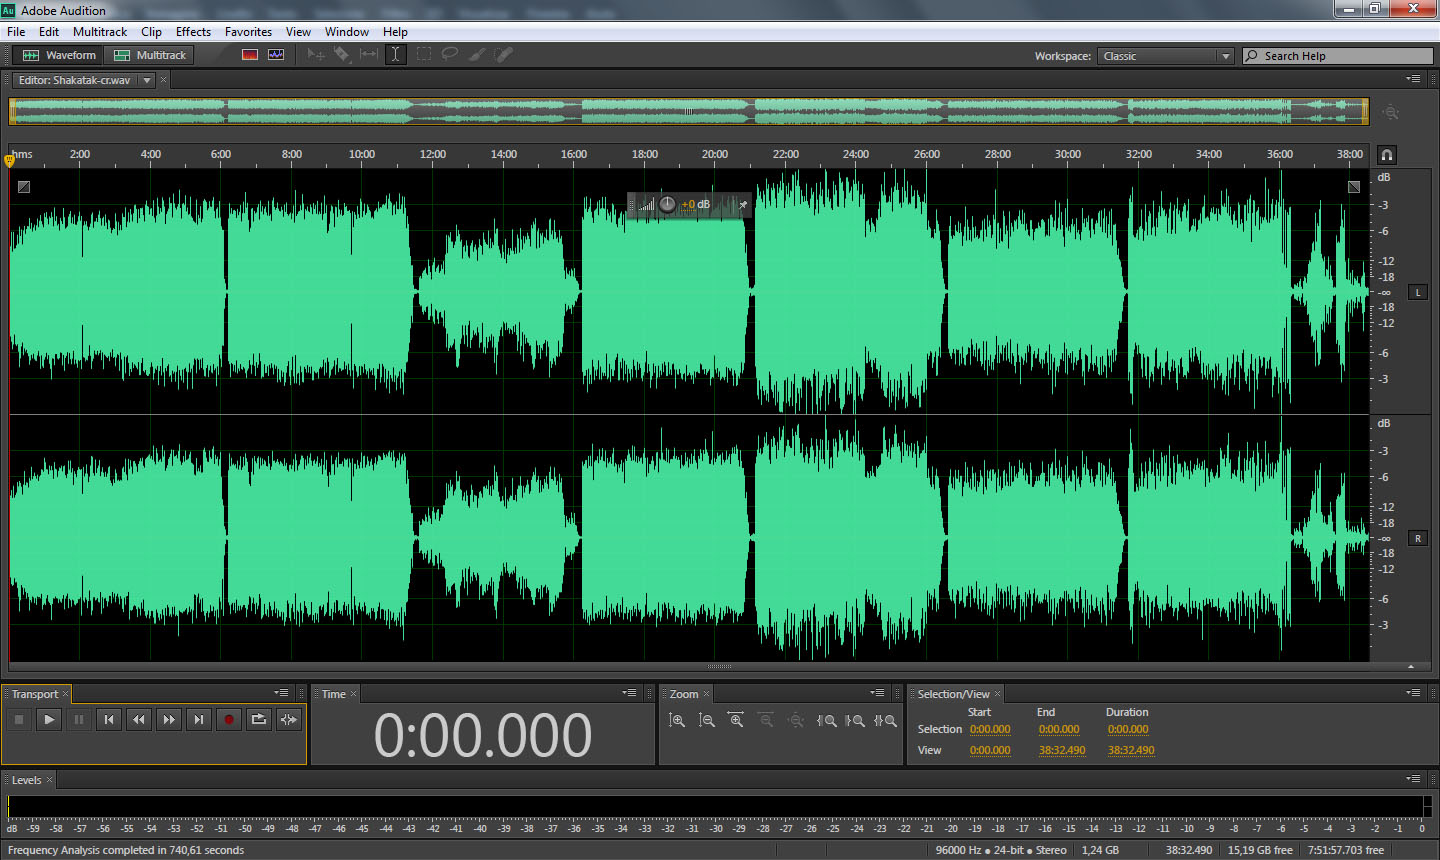Show the Spectral Frequency Display
Viewport: 1440px width, 860px height.
250,55
